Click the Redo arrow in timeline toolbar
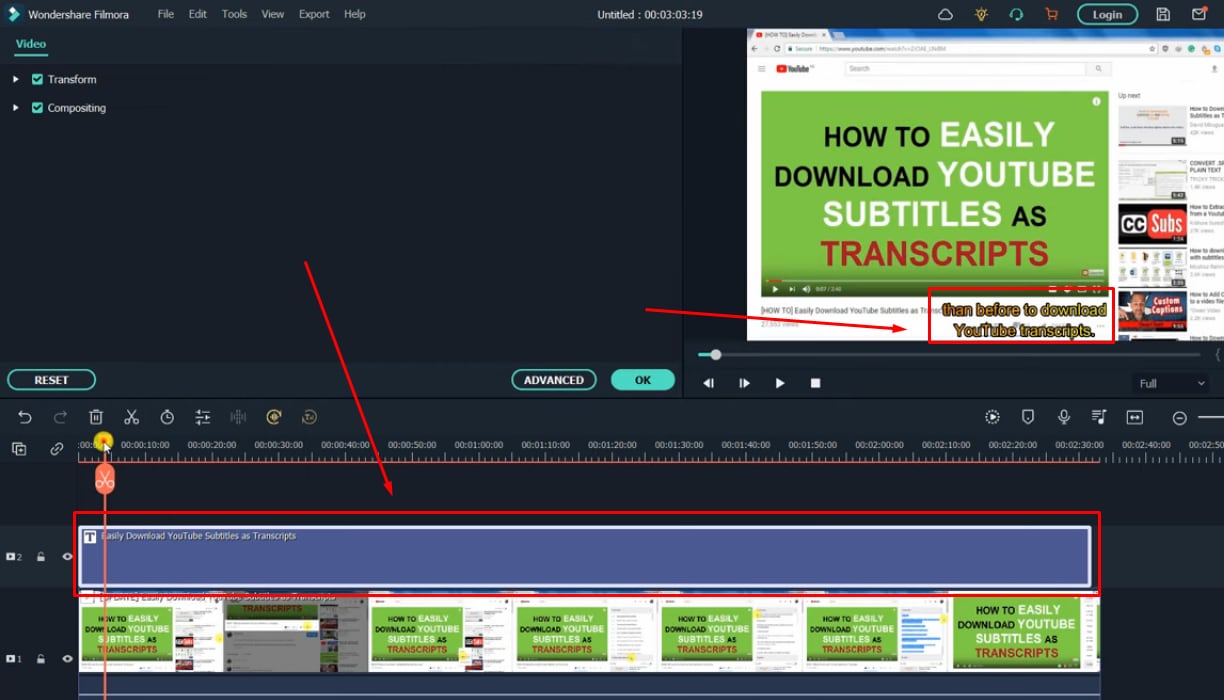This screenshot has height=700, width=1224. [60, 417]
